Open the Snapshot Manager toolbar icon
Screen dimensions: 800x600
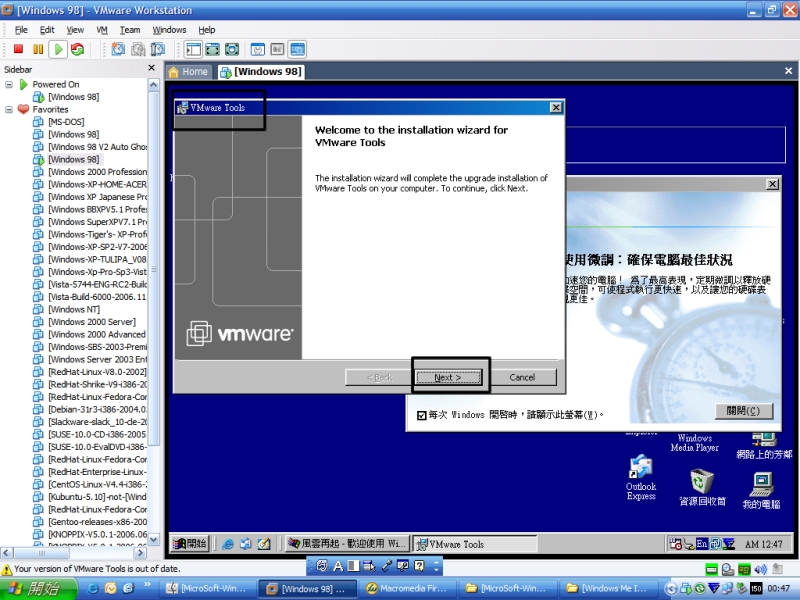(x=158, y=49)
